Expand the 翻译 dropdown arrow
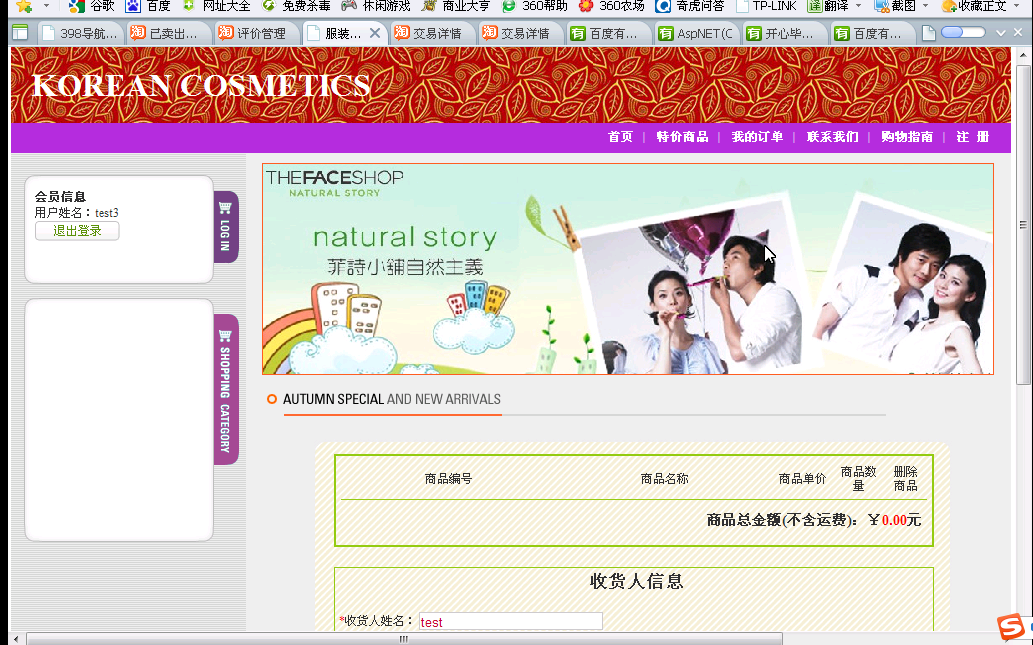 tap(858, 6)
